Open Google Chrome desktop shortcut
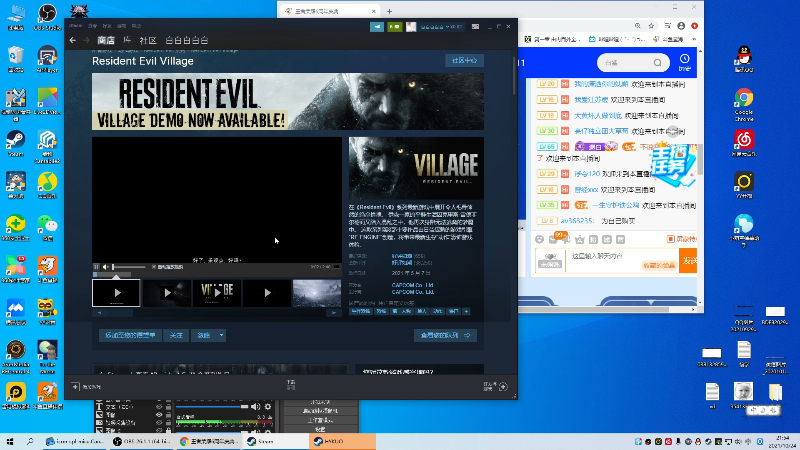The width and height of the screenshot is (800, 450). 744,104
